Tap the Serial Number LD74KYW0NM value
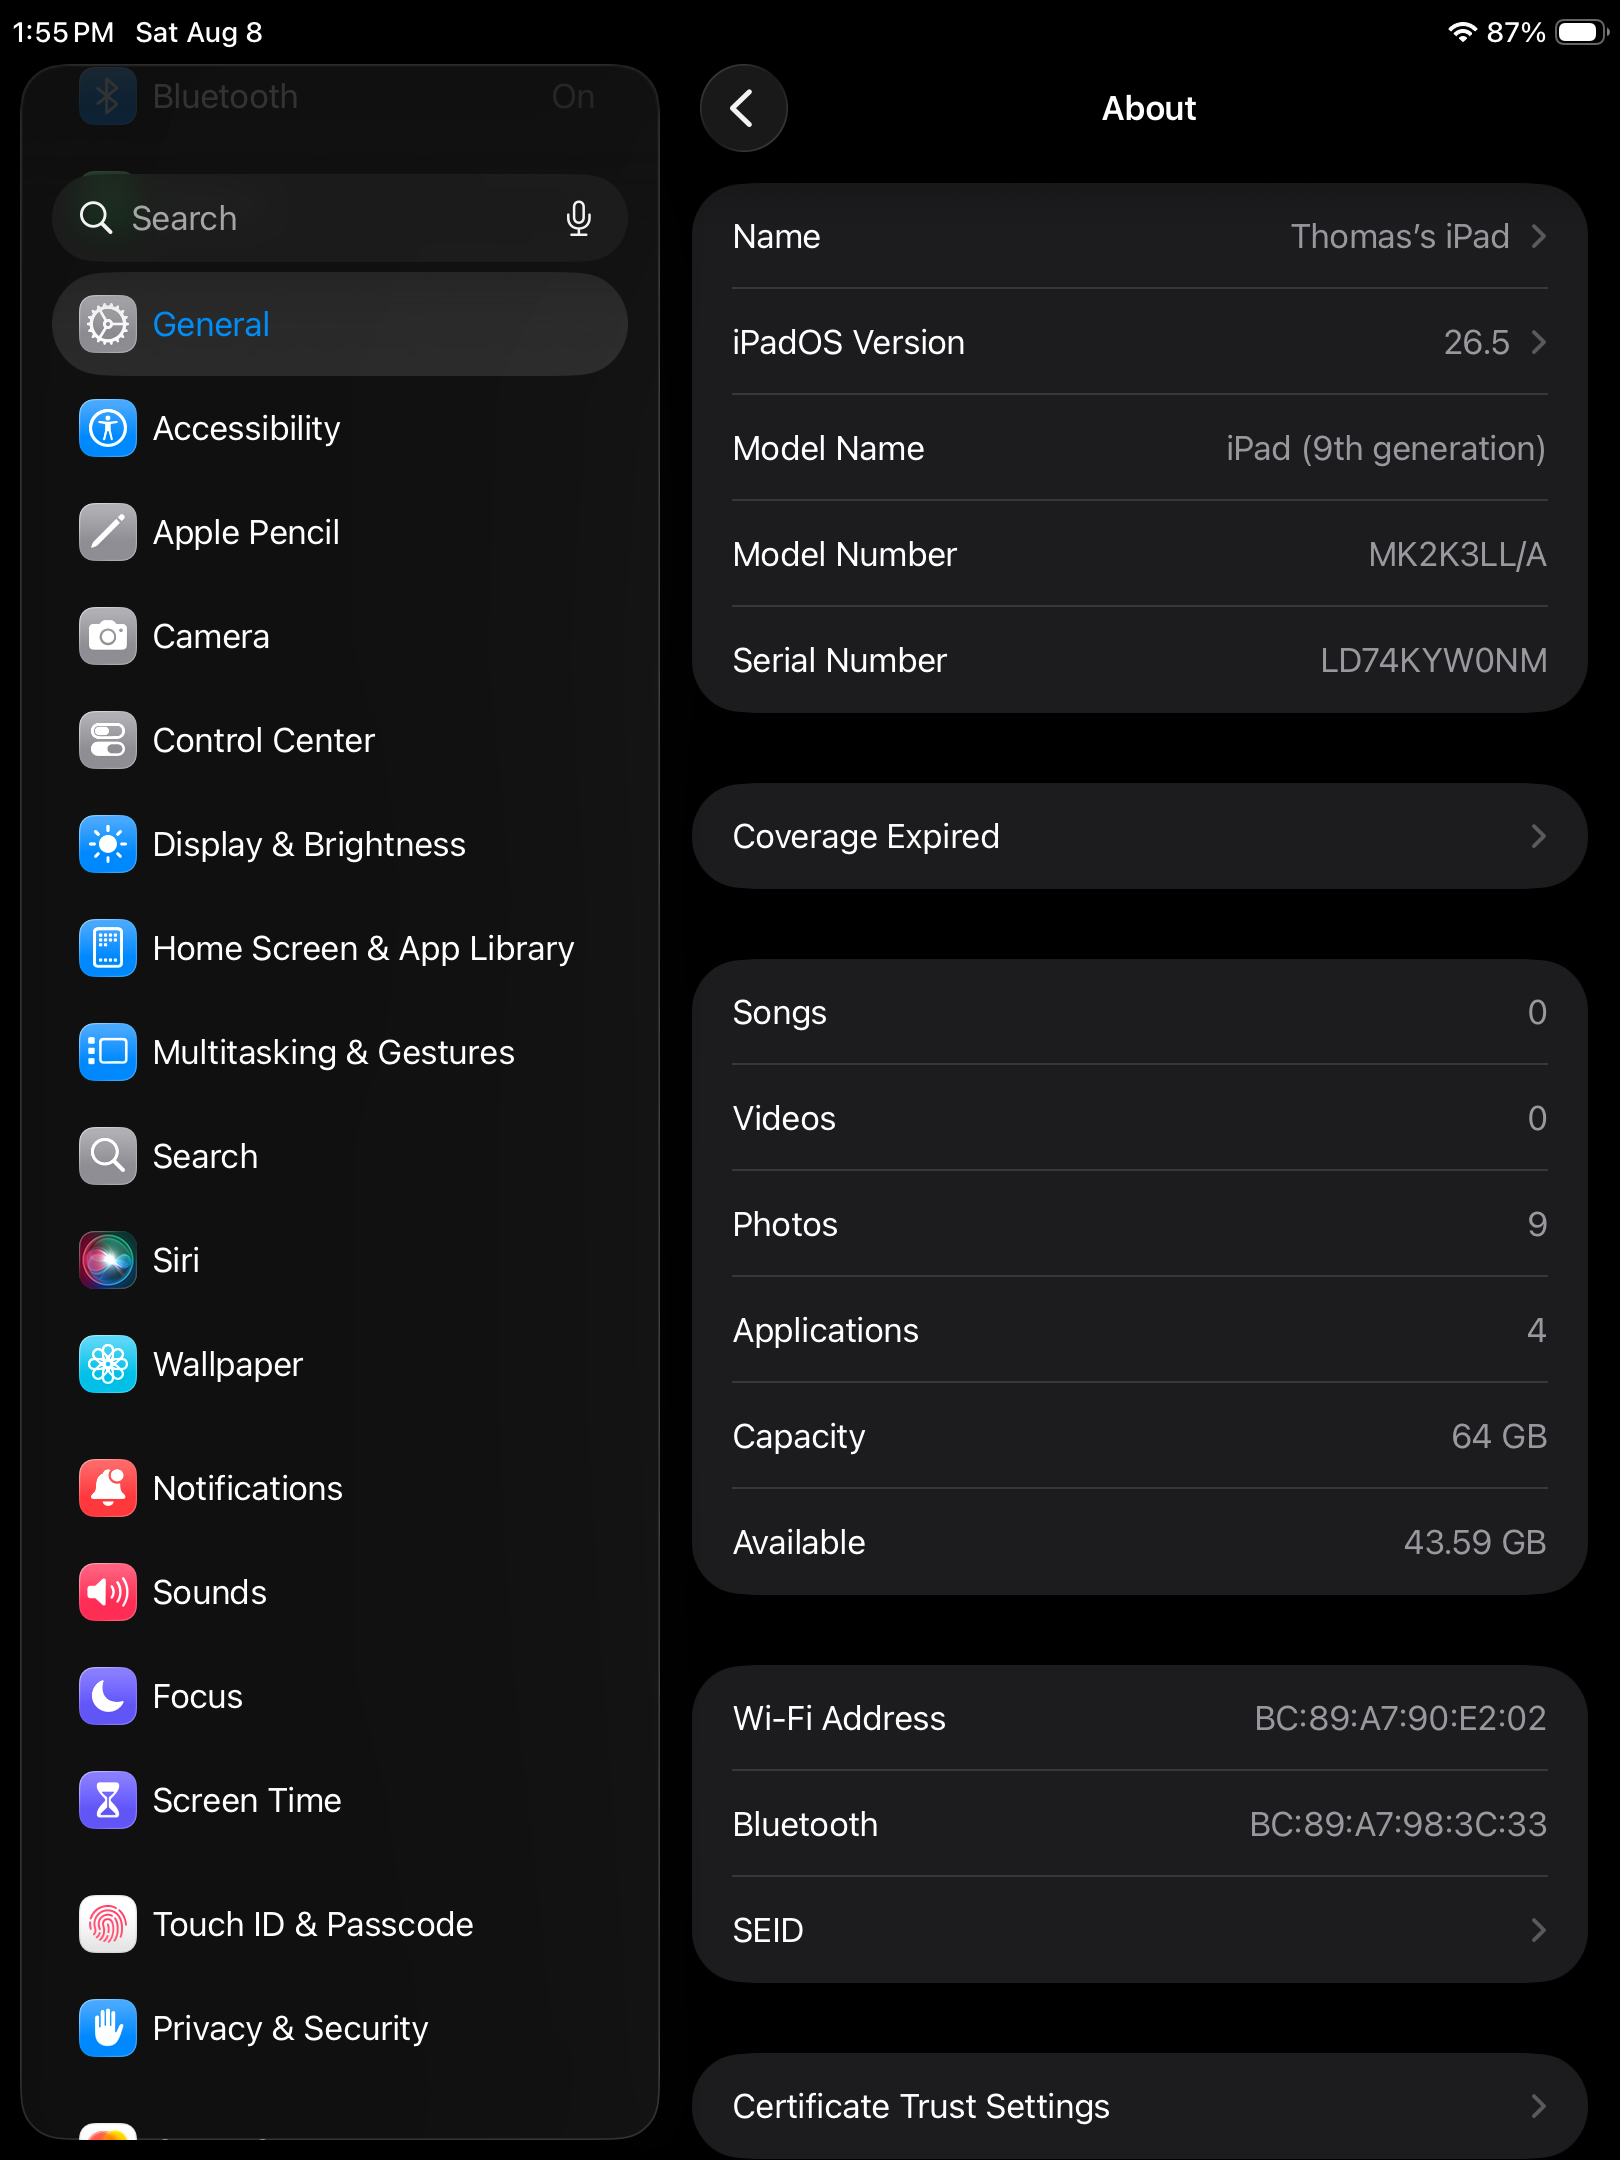The width and height of the screenshot is (1620, 2160). pos(1434,660)
